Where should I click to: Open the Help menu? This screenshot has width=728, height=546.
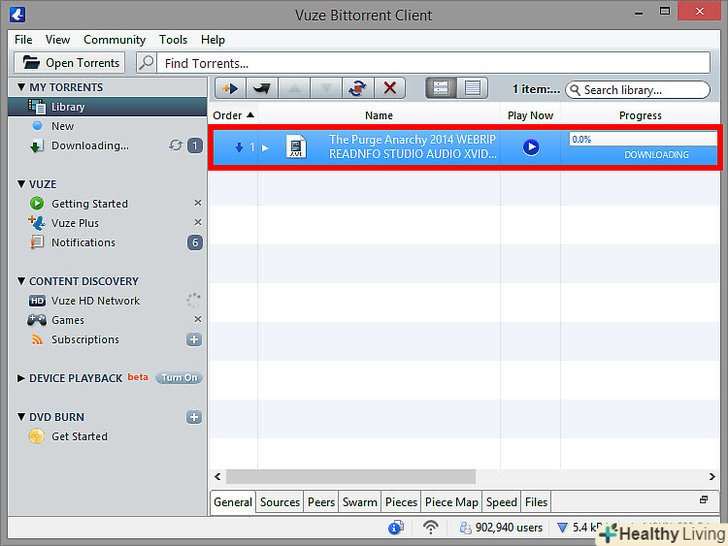tap(213, 40)
